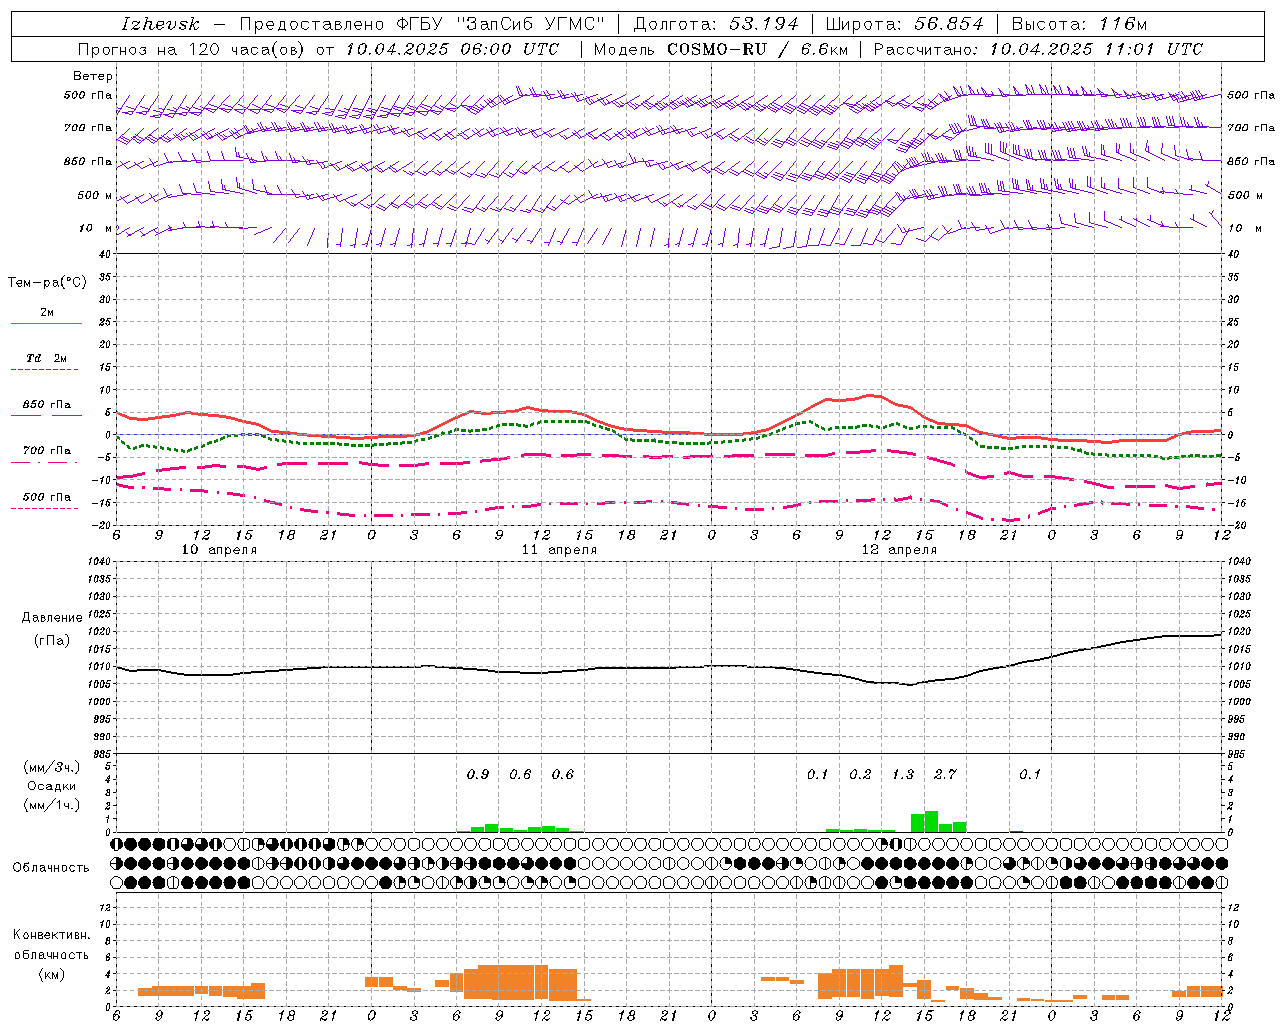Click the "(гПа)" unit label under Давление
Image resolution: width=1280 pixels, height=1024 pixels.
(x=52, y=640)
